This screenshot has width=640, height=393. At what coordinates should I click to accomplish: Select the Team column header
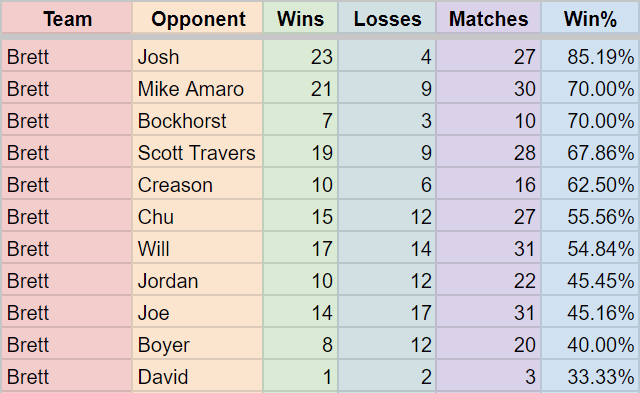(x=67, y=18)
